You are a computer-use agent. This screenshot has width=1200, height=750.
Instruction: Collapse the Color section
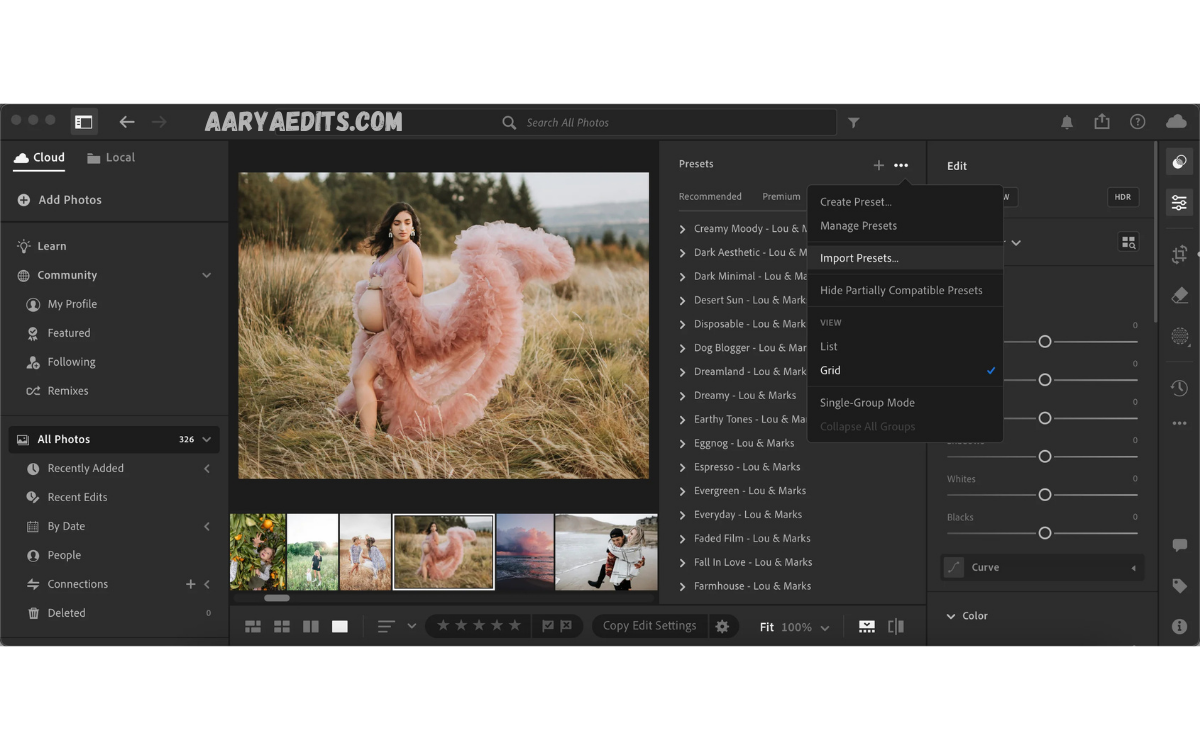[950, 616]
